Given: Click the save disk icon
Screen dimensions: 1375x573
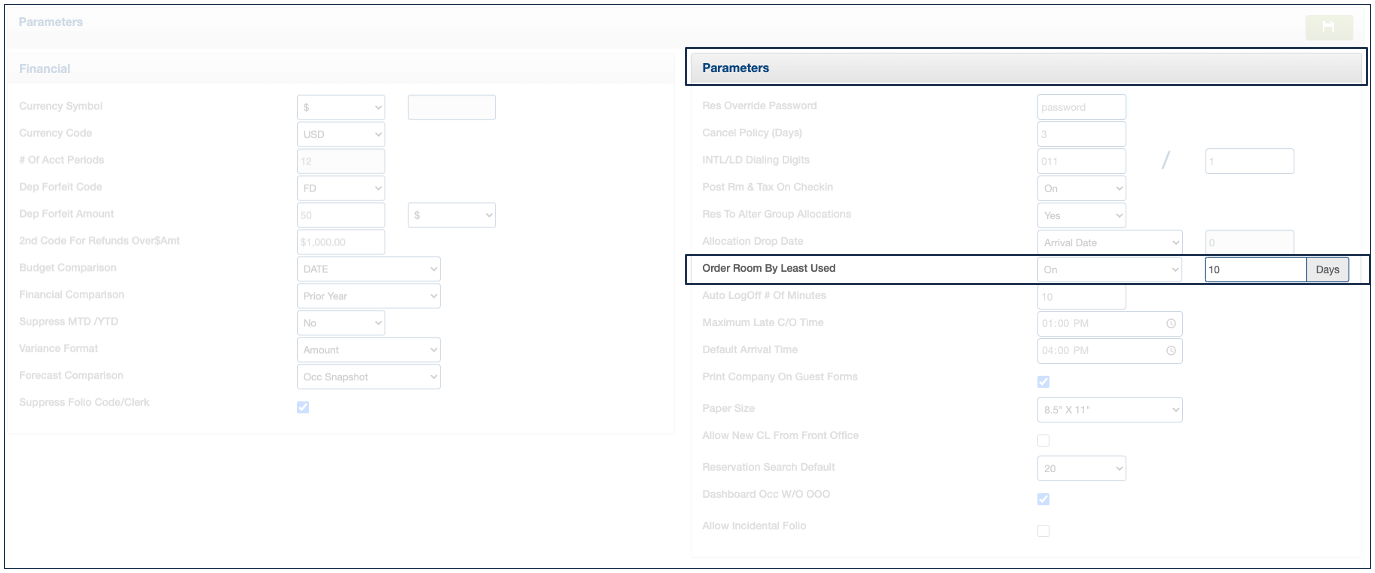Looking at the screenshot, I should tap(1328, 27).
